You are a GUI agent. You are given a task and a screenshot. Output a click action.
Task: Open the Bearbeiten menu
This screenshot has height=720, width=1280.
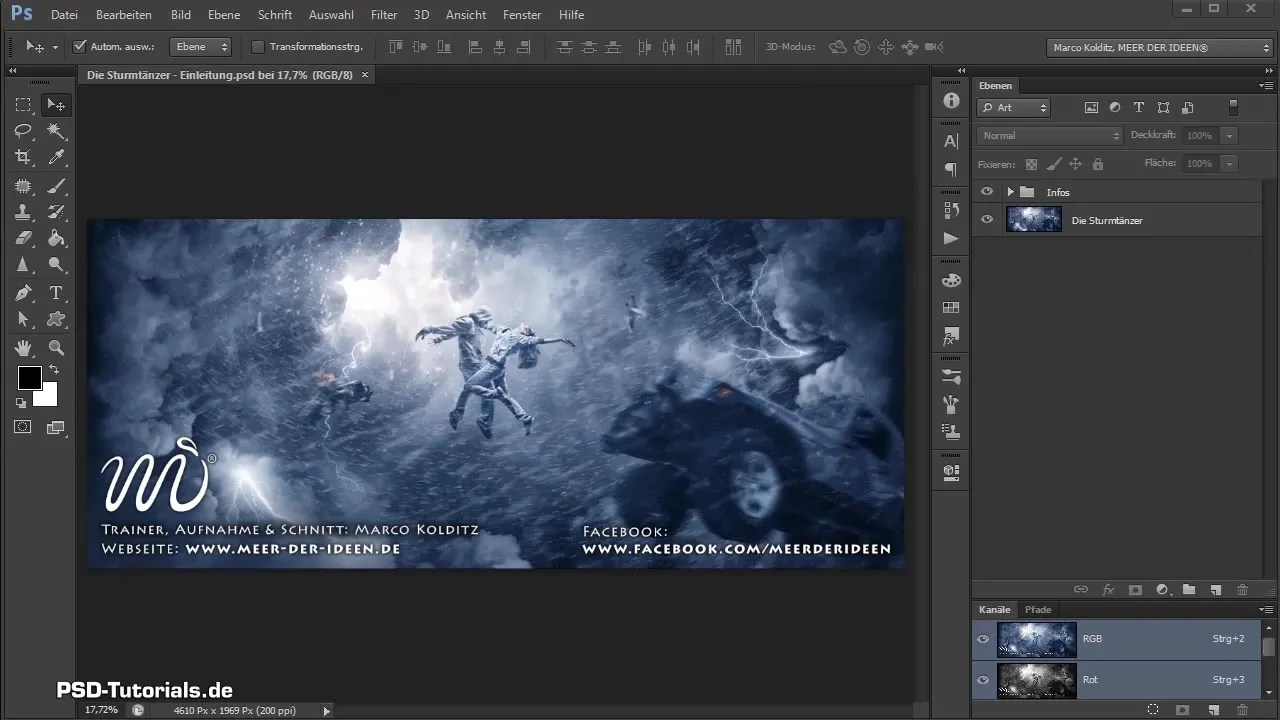124,15
